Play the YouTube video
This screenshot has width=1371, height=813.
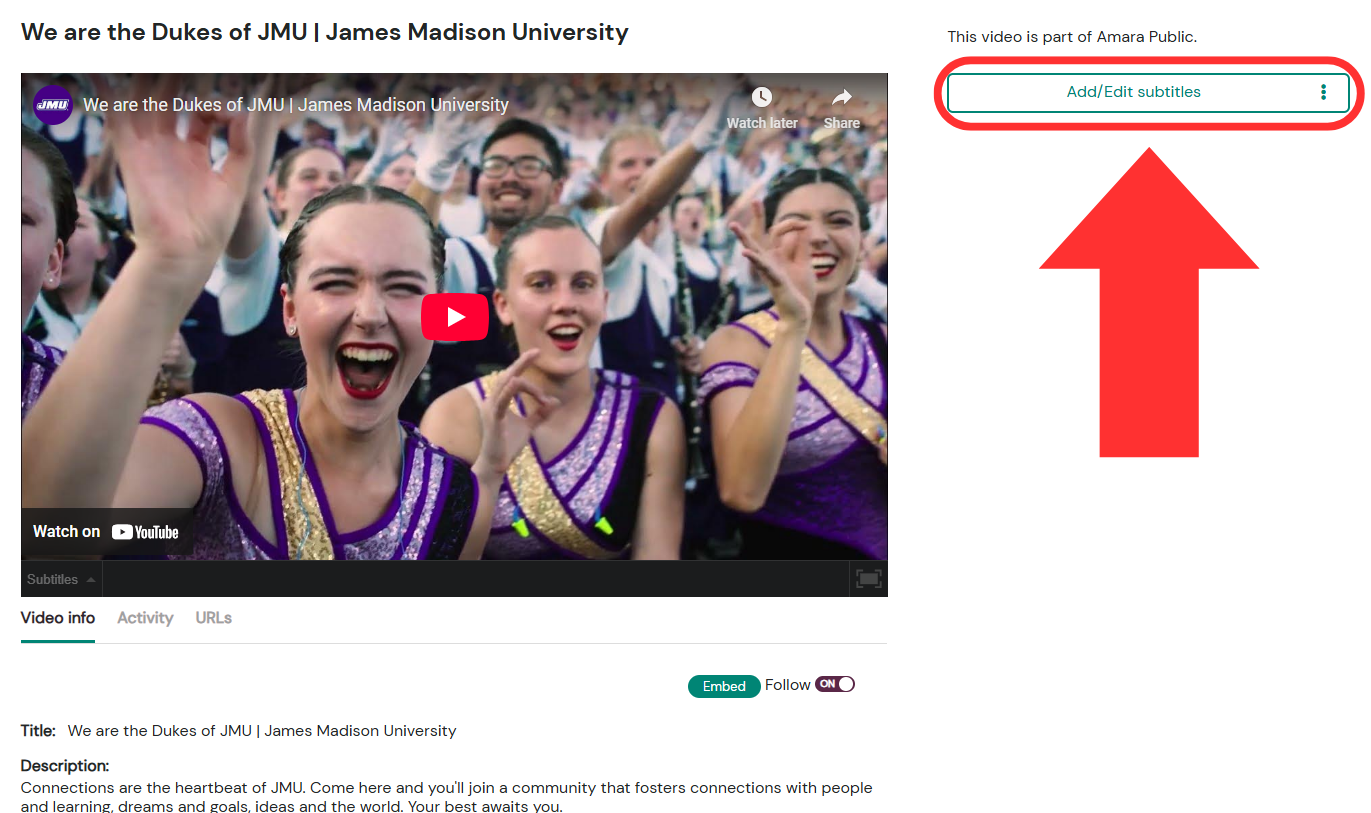tap(454, 317)
